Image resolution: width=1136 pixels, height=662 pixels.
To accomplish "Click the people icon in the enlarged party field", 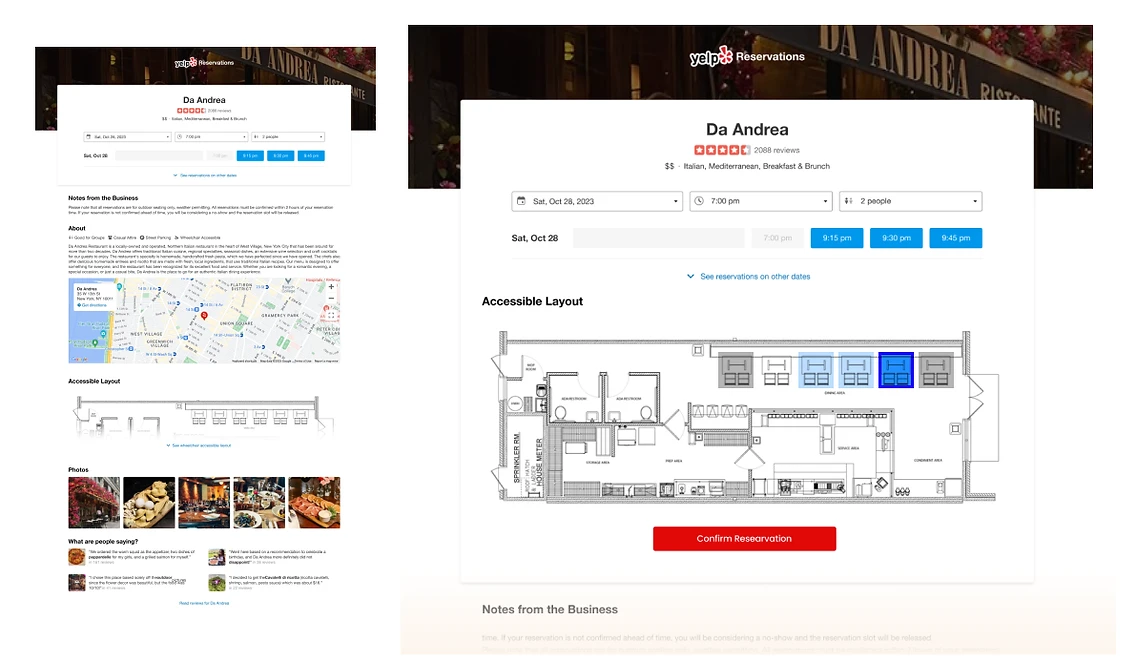I will coord(848,201).
